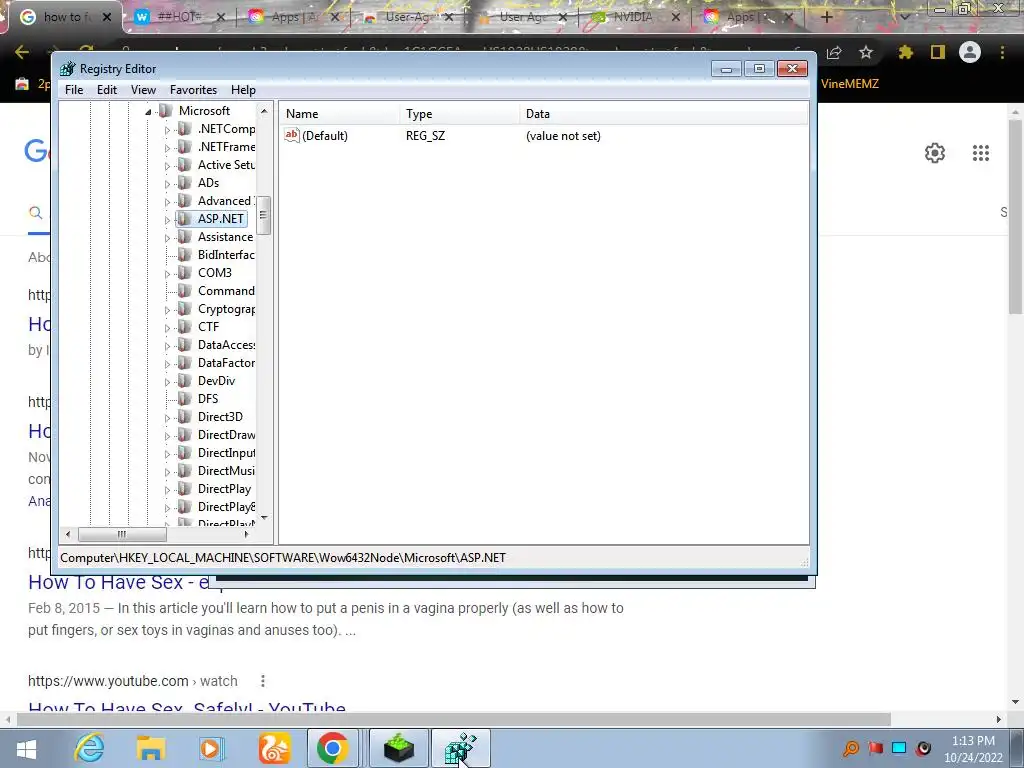Expand the COM3 key arrow
1024x768 pixels.
pyautogui.click(x=167, y=274)
